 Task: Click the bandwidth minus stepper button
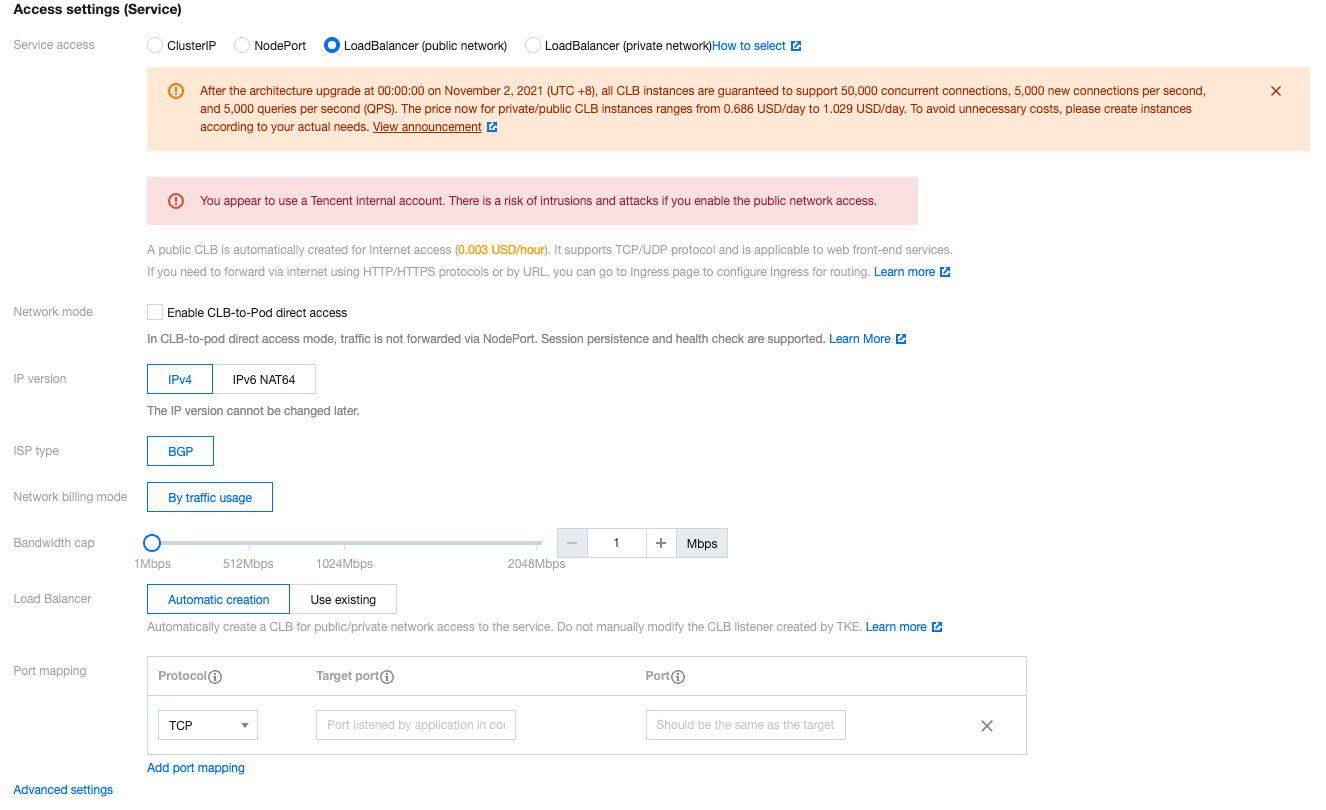pyautogui.click(x=572, y=543)
